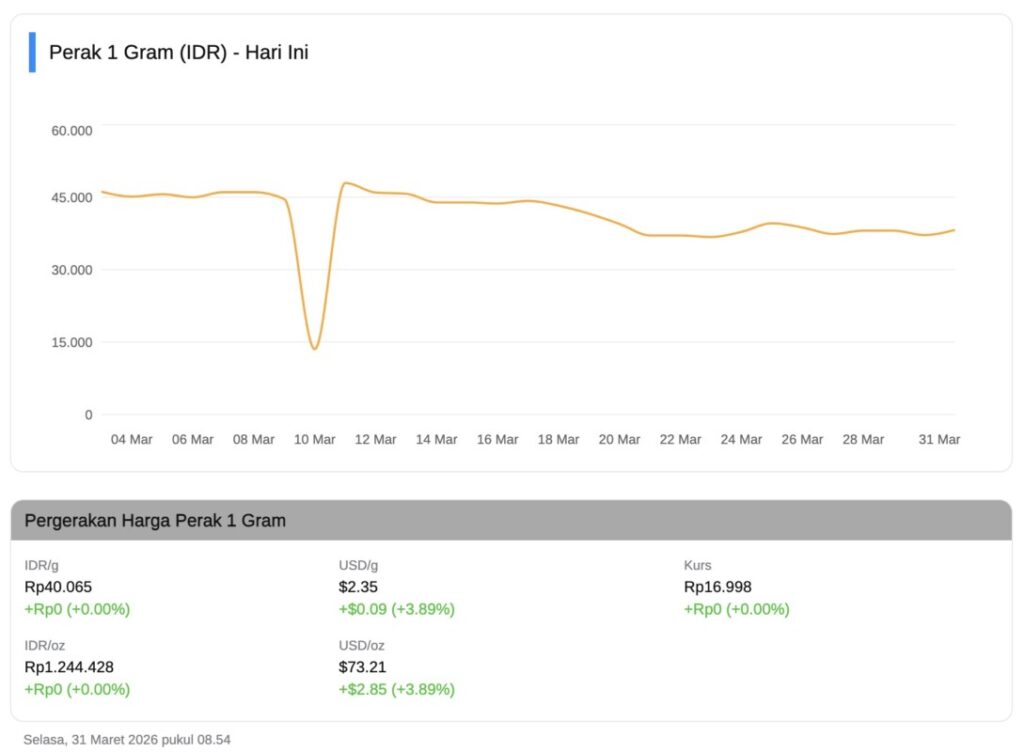Select the 04 Mar axis label
Viewport: 1024px width, 752px height.
pyautogui.click(x=132, y=439)
